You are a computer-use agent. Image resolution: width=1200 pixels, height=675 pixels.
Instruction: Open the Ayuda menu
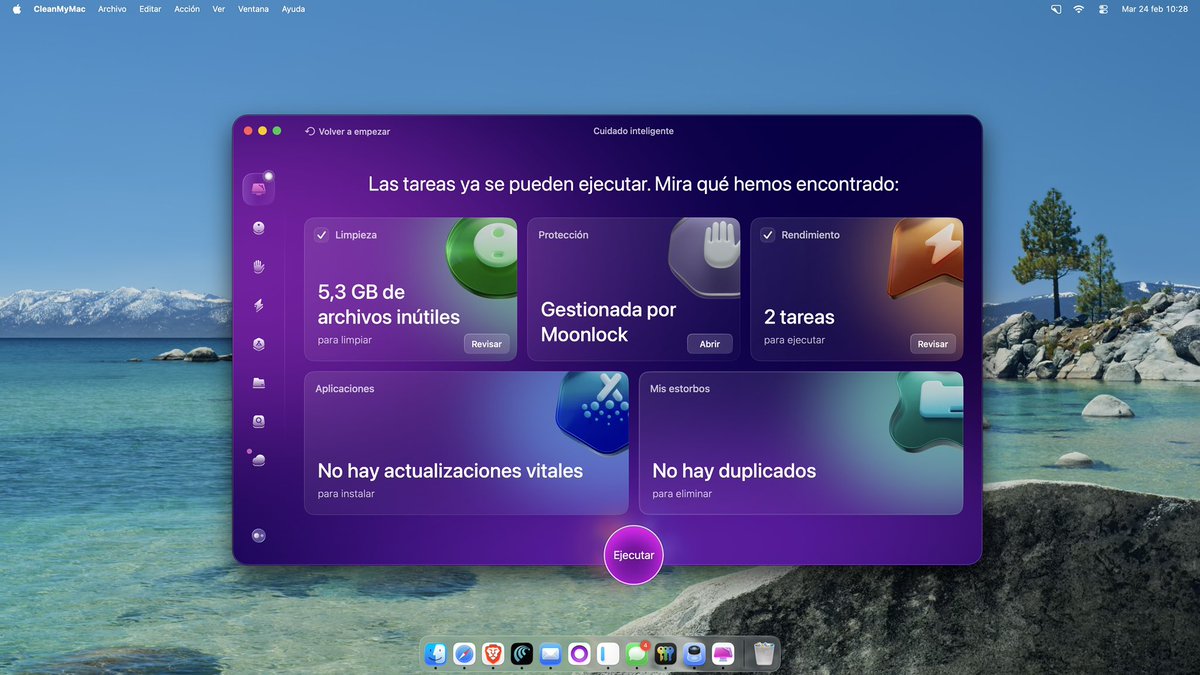click(x=293, y=9)
